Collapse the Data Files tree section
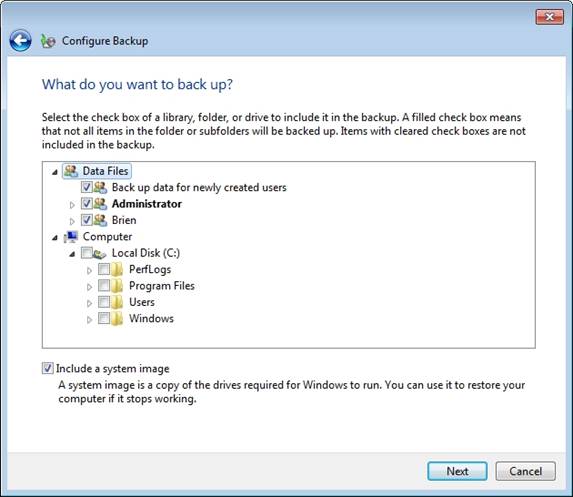The width and height of the screenshot is (573, 497). [55, 172]
